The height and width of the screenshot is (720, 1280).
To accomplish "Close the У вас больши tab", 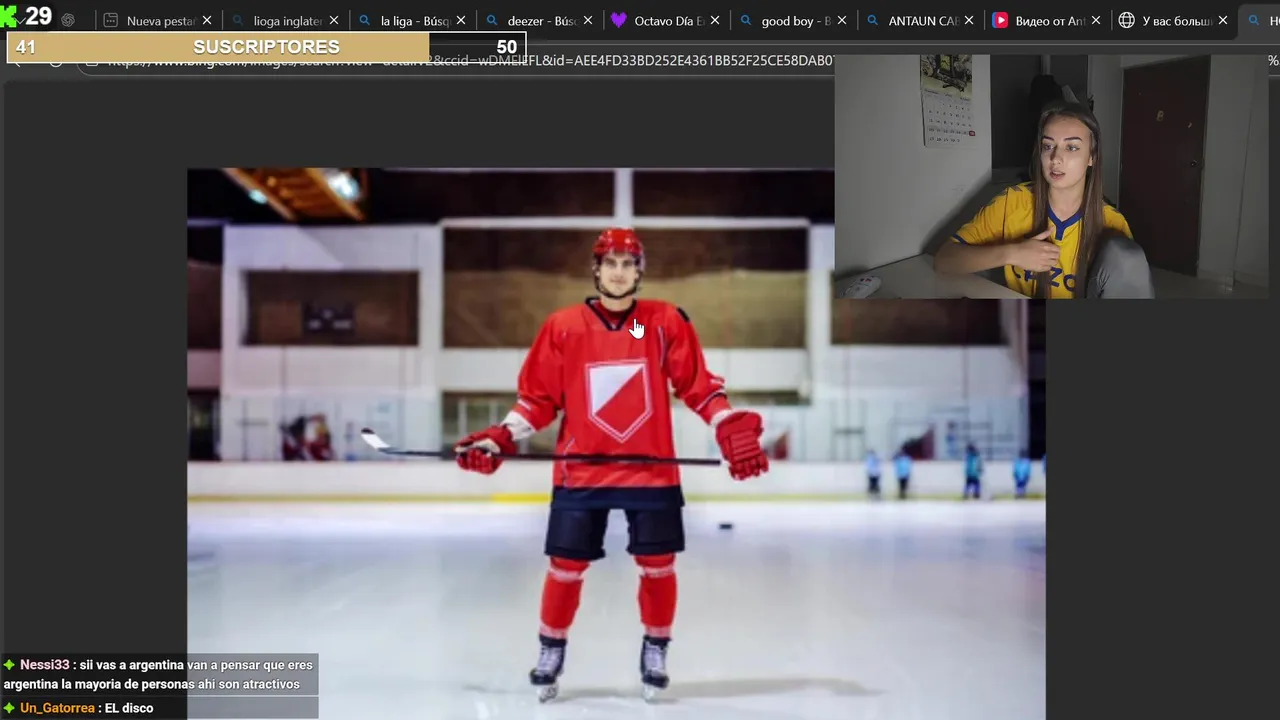I will [x=1223, y=20].
